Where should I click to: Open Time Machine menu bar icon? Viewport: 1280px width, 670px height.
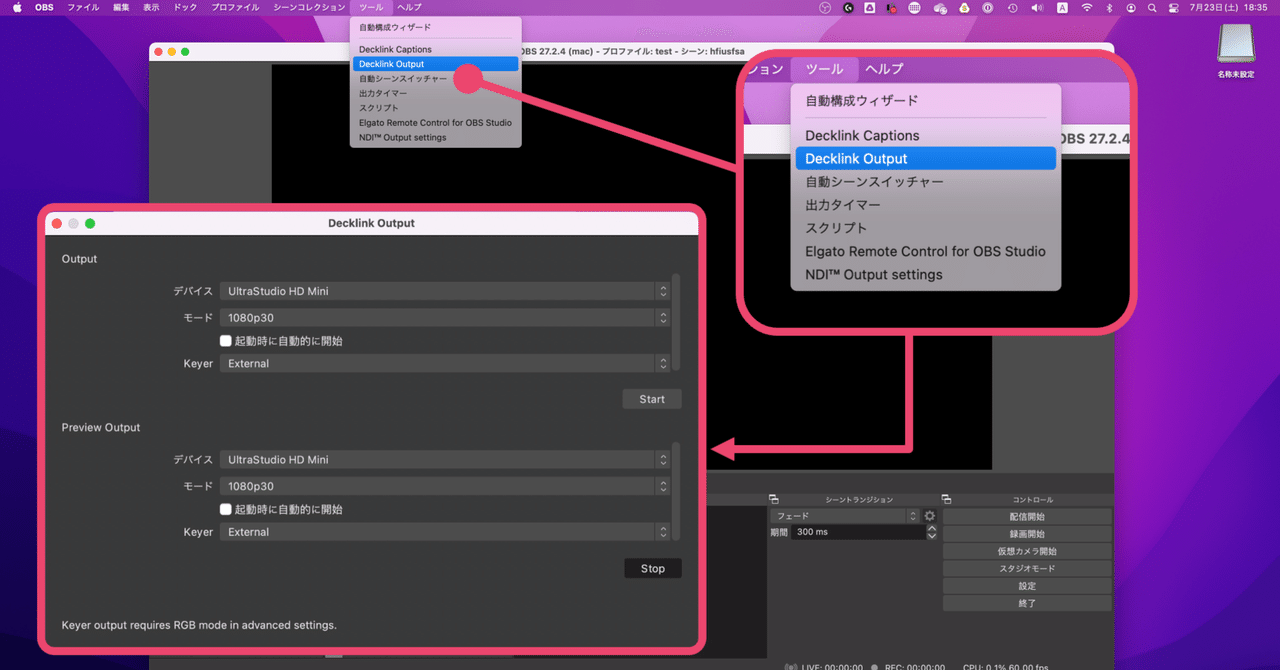tap(1012, 7)
